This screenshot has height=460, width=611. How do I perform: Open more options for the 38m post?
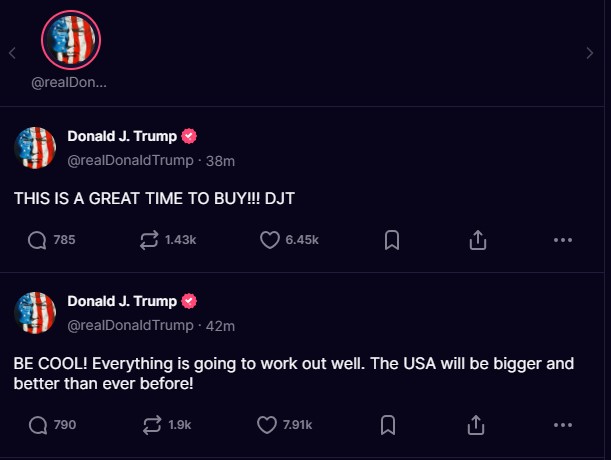(562, 240)
